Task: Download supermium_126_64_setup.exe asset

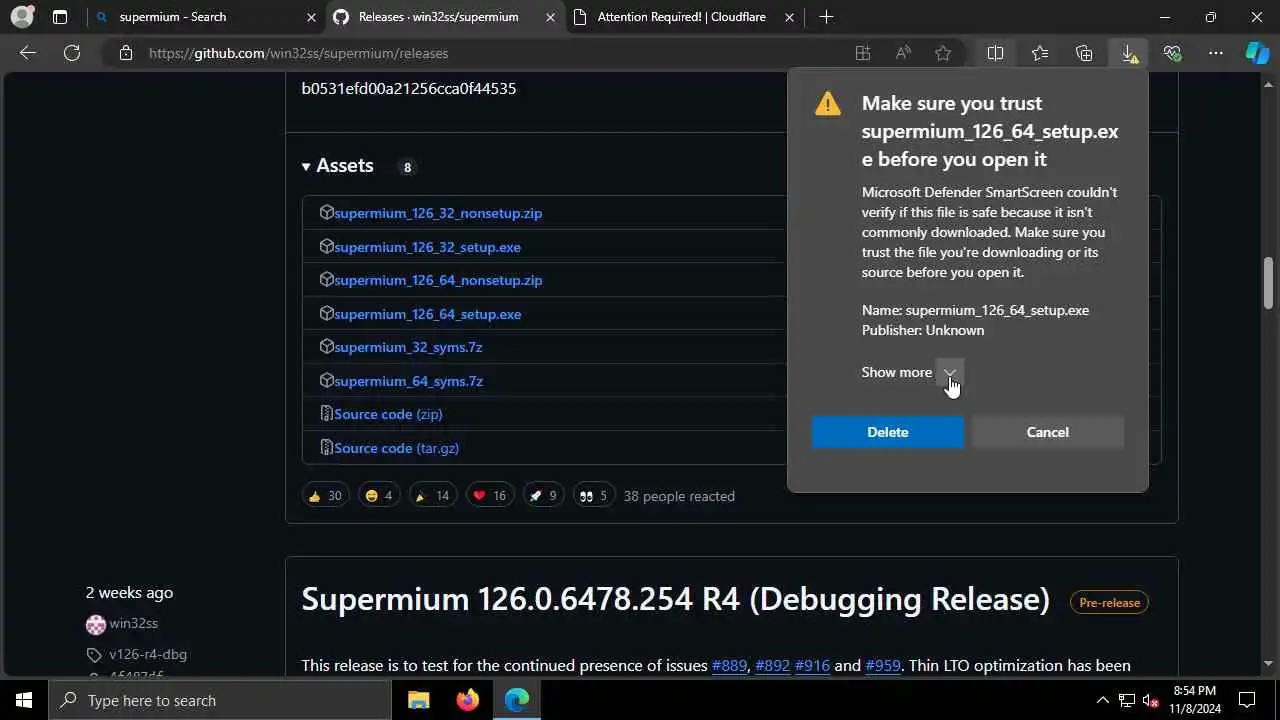Action: (x=427, y=314)
